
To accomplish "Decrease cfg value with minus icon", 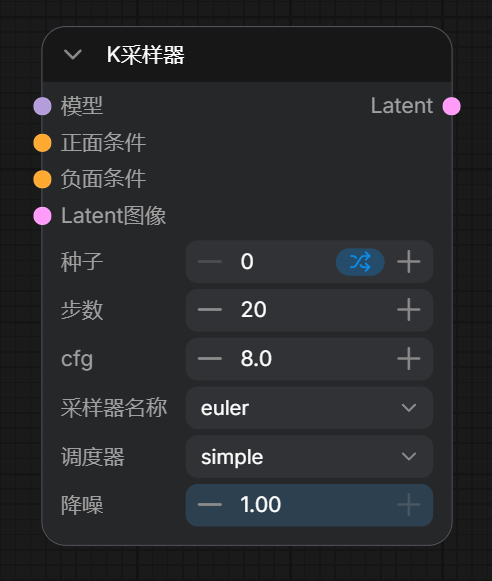I will (x=210, y=359).
